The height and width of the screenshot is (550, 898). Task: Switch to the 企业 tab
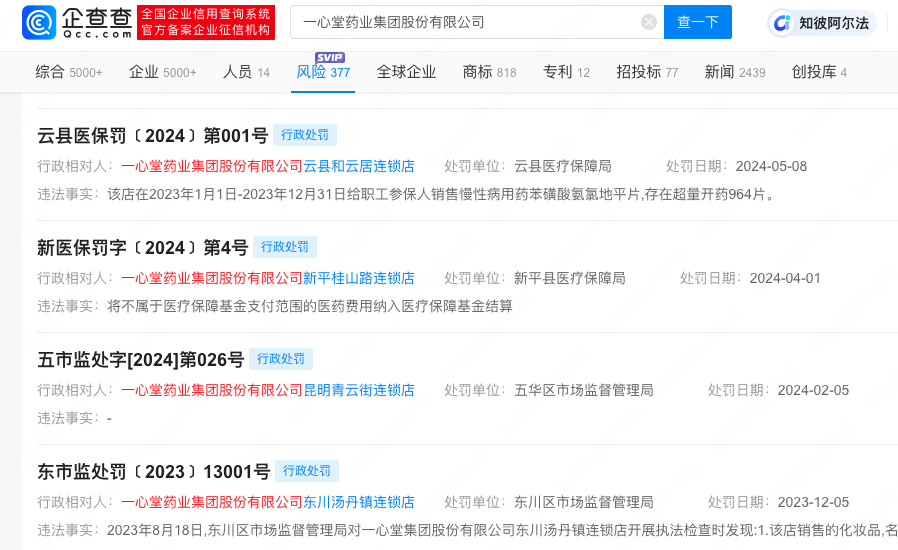pyautogui.click(x=163, y=72)
